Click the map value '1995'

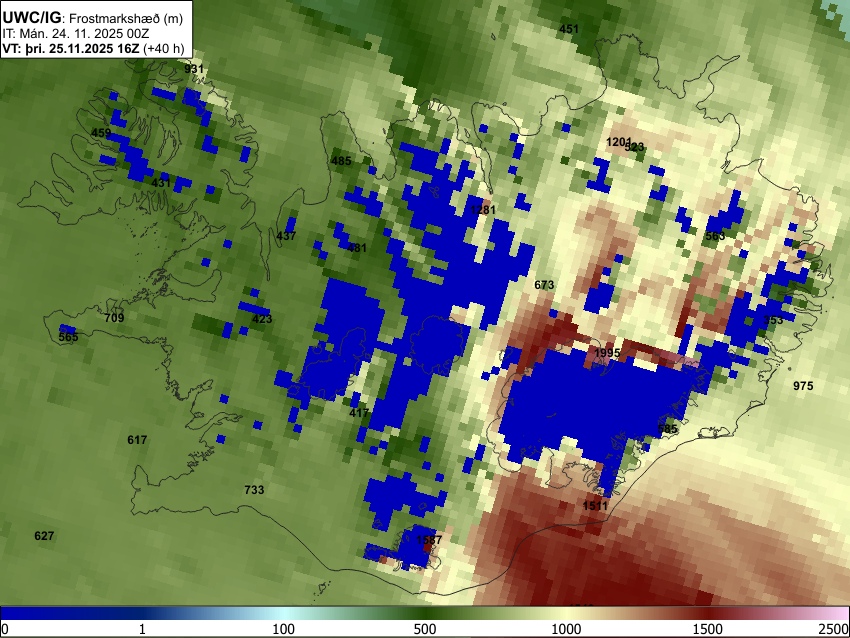tap(607, 353)
